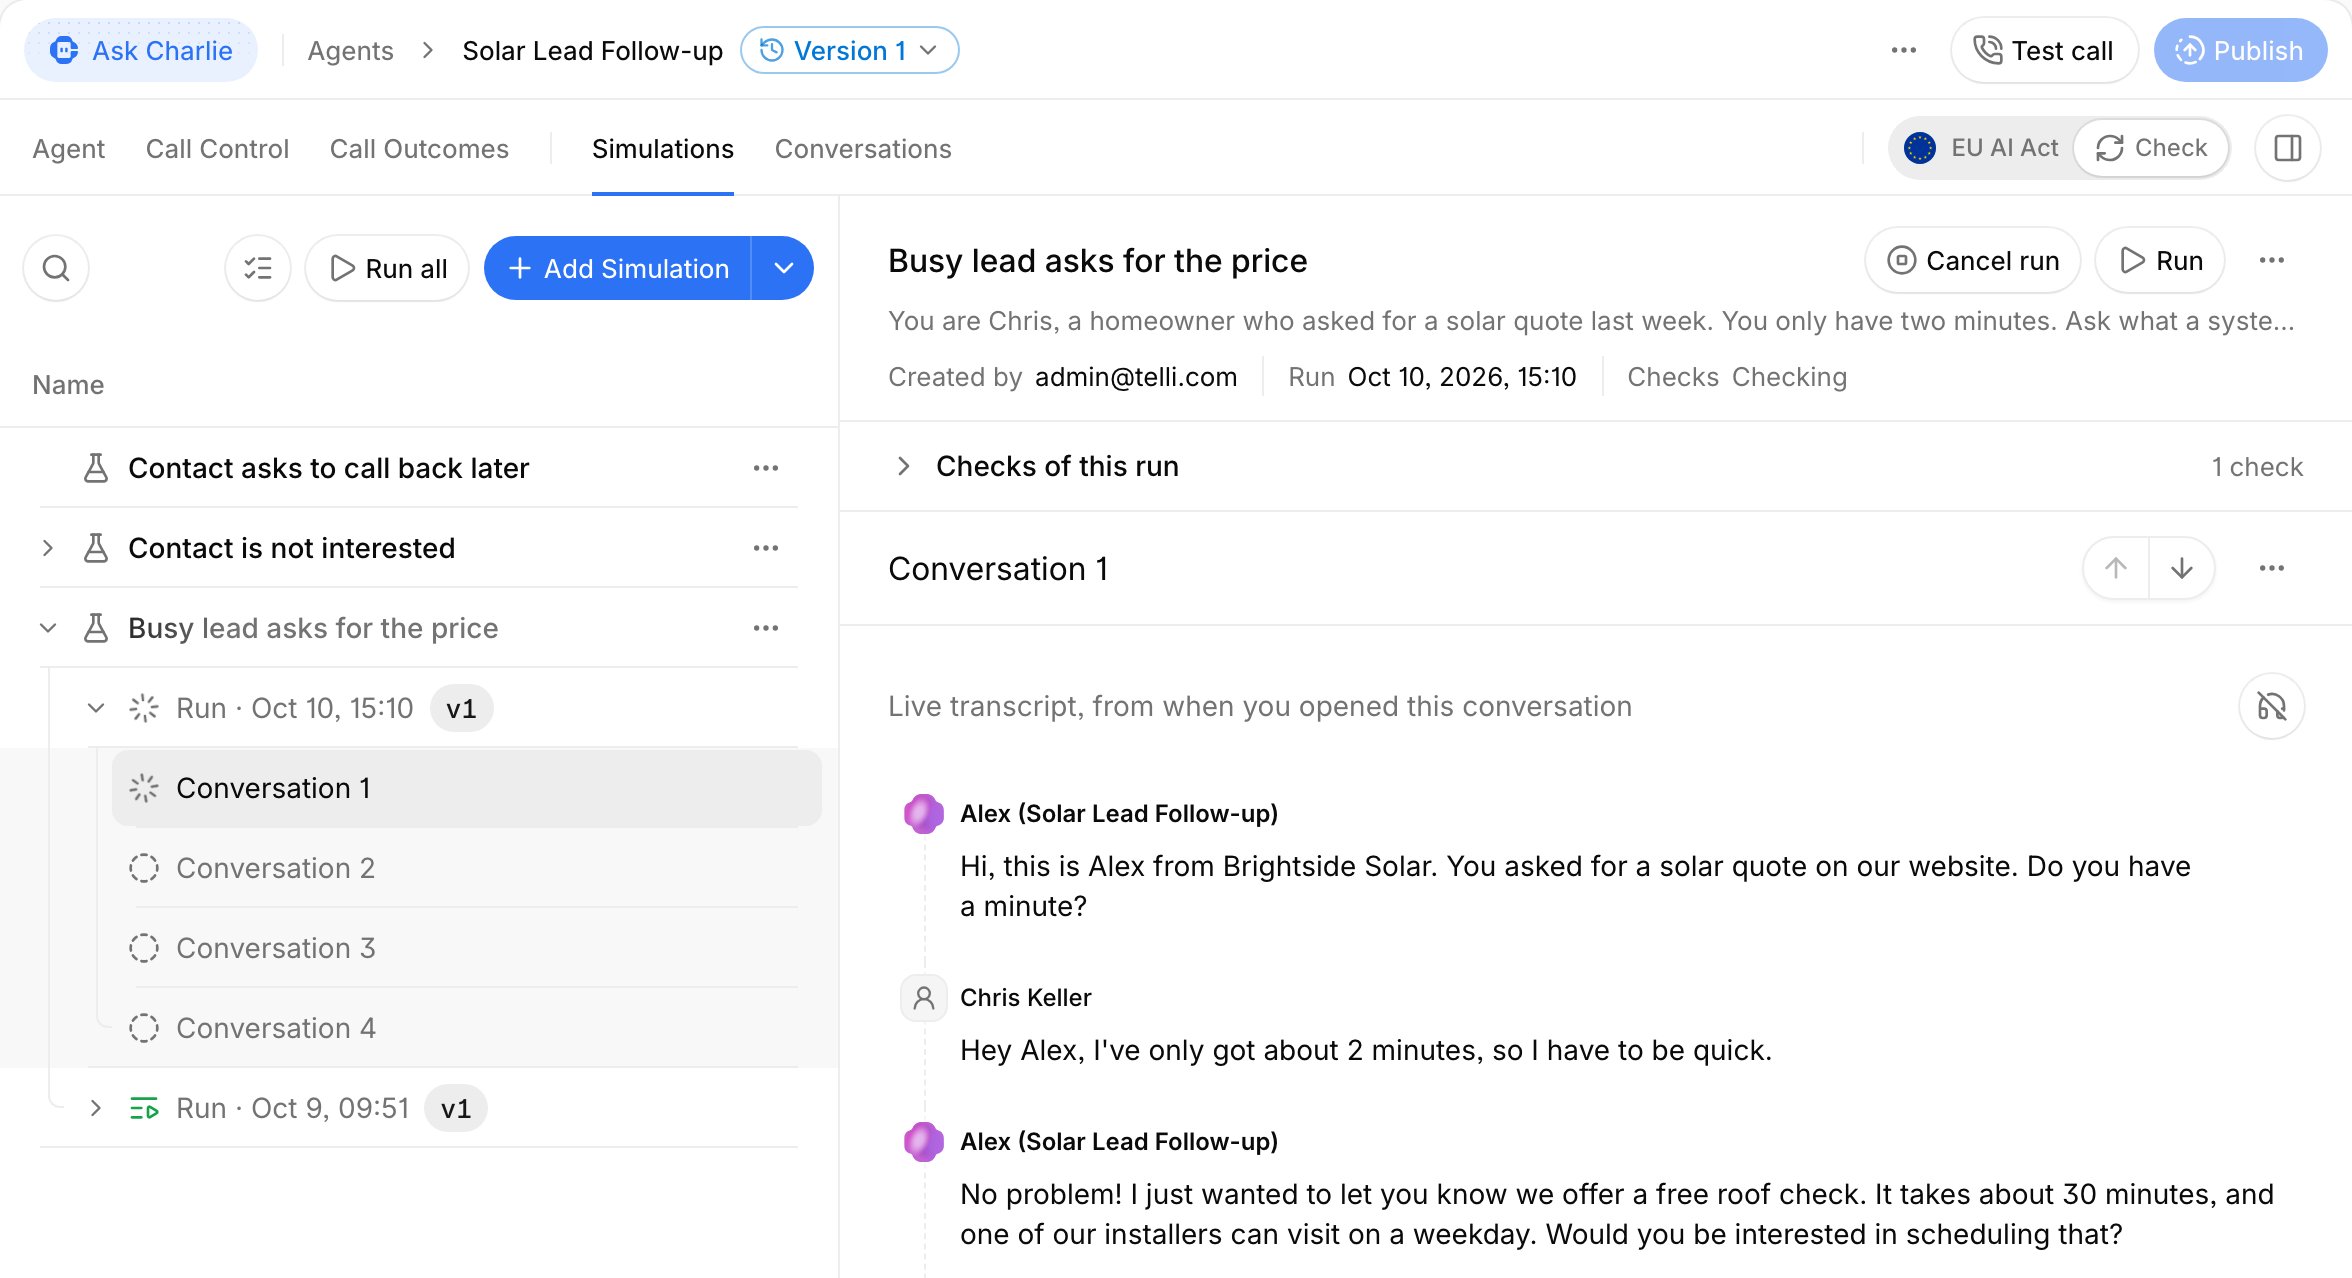Open more options for Busy lead simulation header
Image resolution: width=2352 pixels, height=1278 pixels.
2272,261
